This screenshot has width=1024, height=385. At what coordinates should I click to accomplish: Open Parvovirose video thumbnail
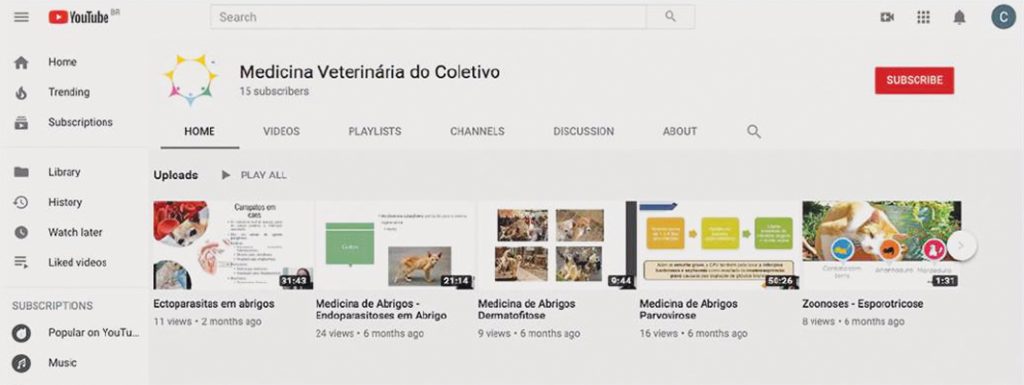(718, 245)
